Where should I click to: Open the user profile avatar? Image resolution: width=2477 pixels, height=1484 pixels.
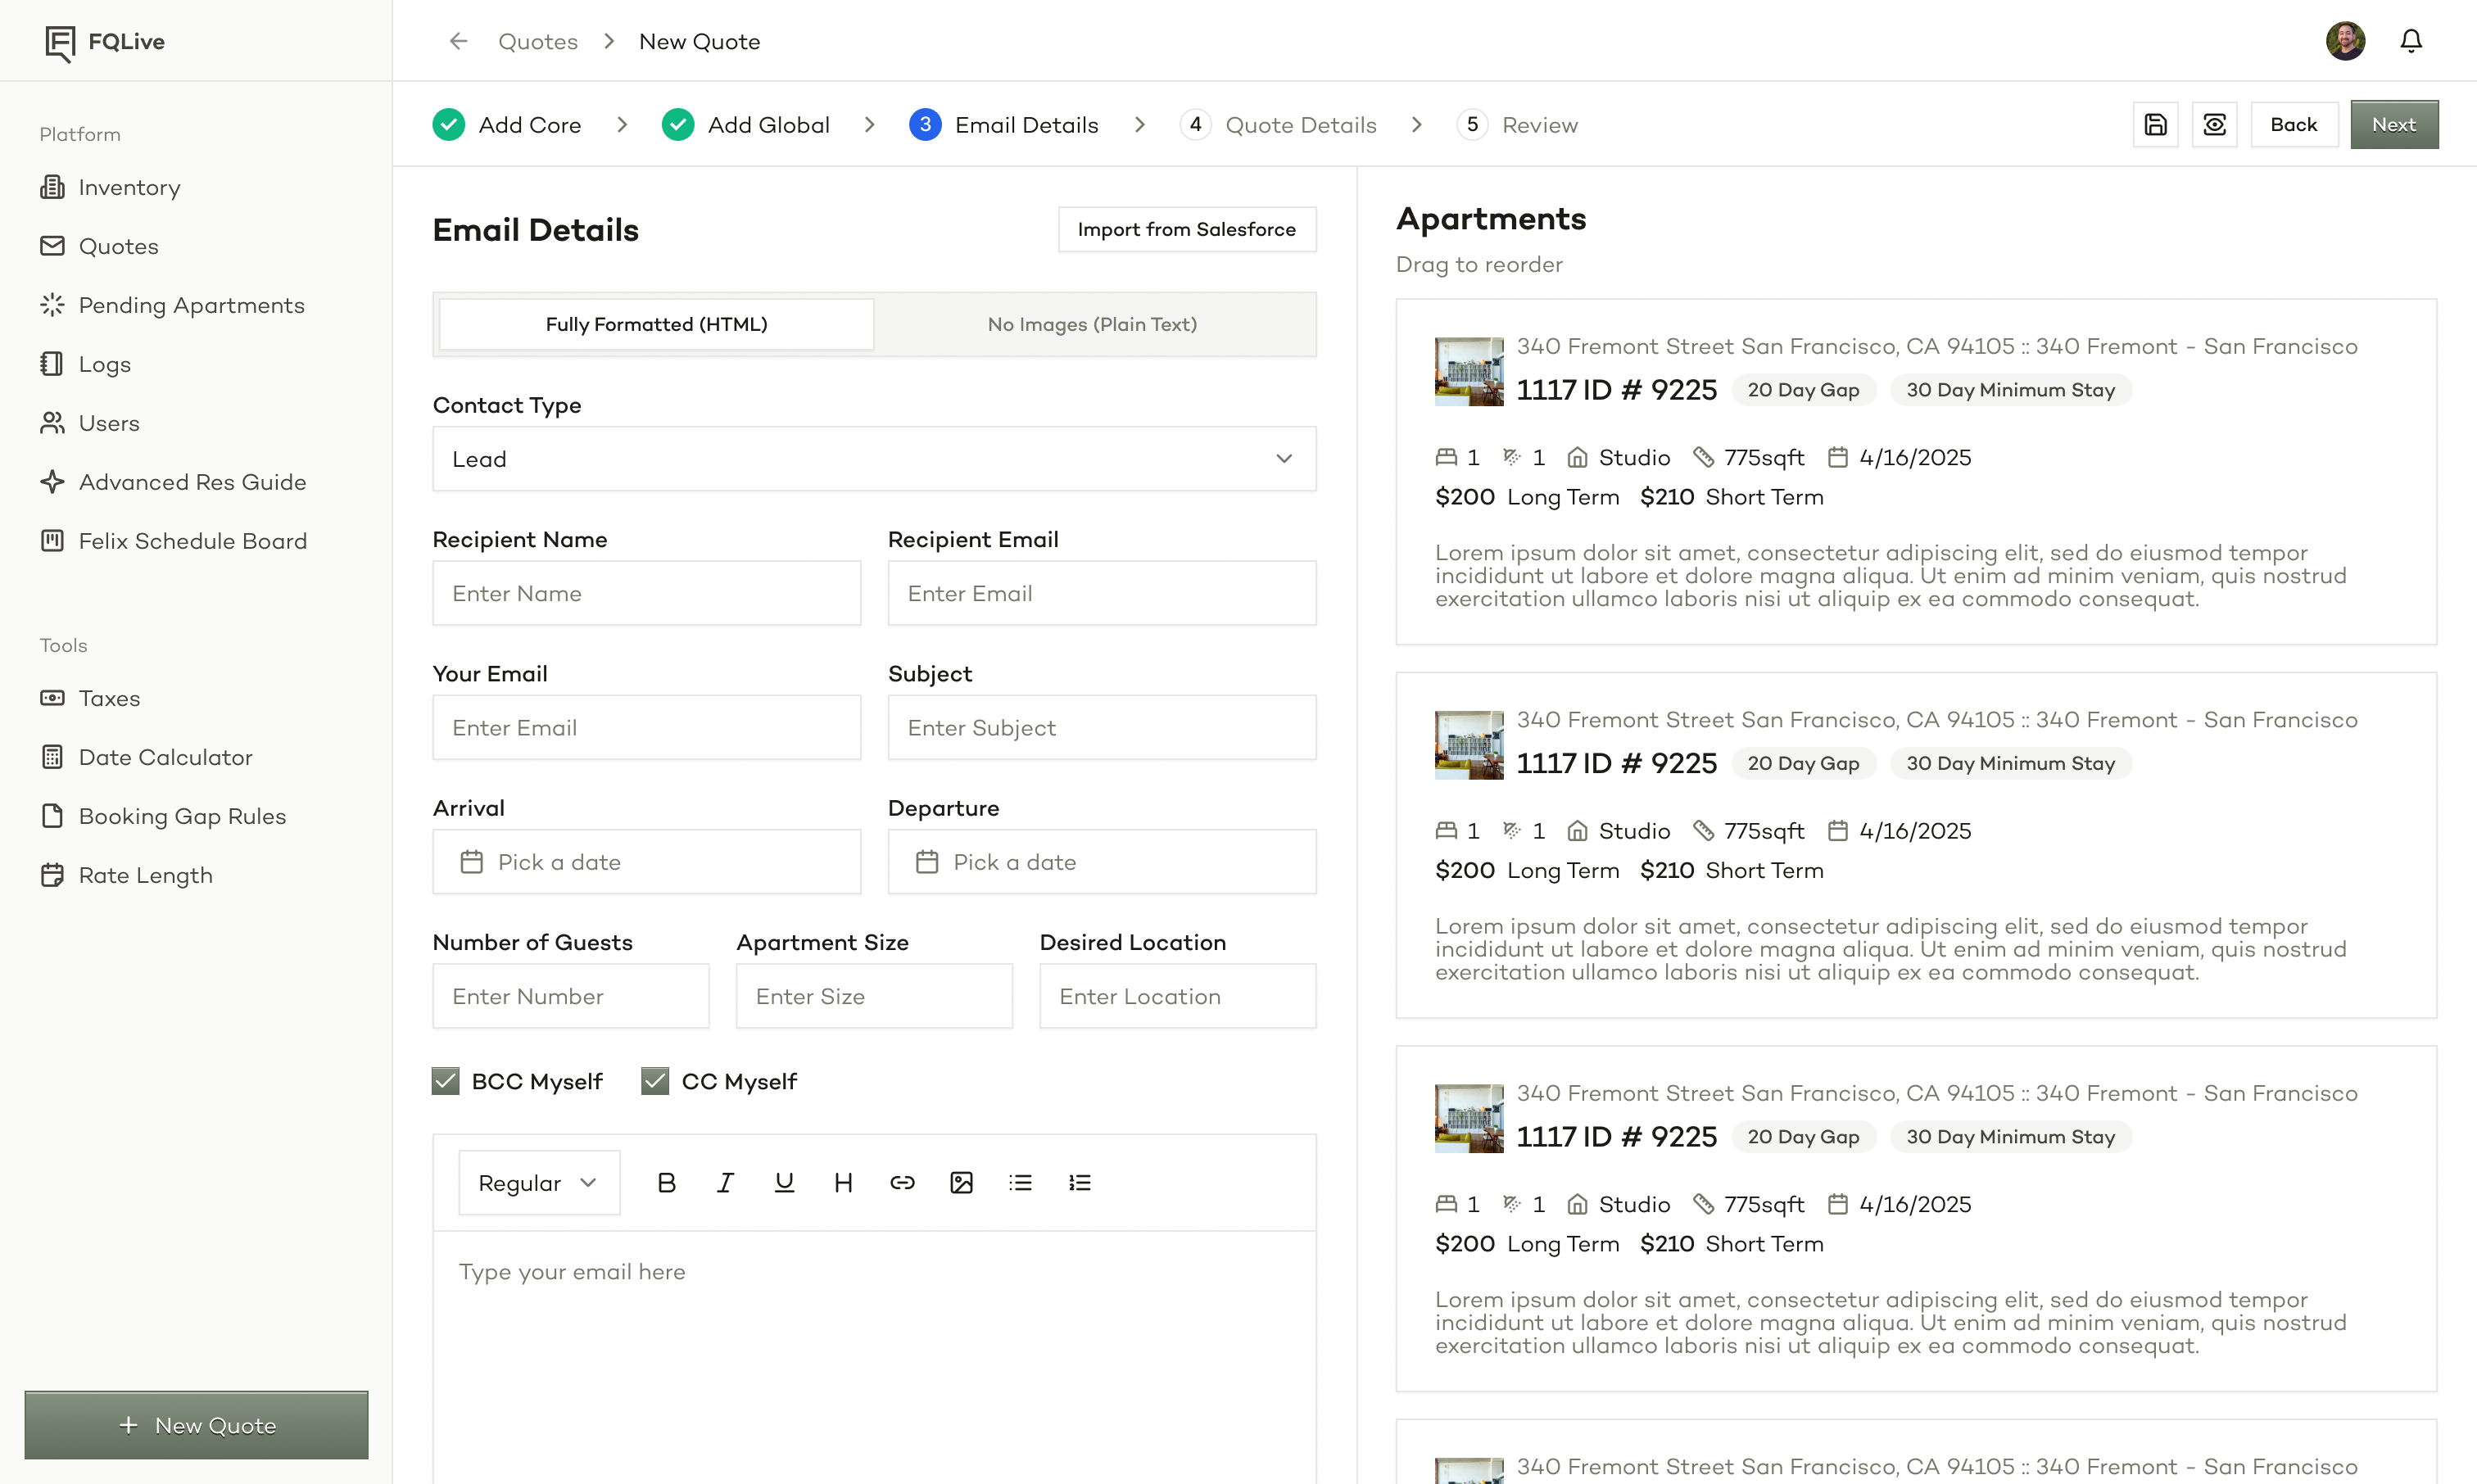(2345, 41)
